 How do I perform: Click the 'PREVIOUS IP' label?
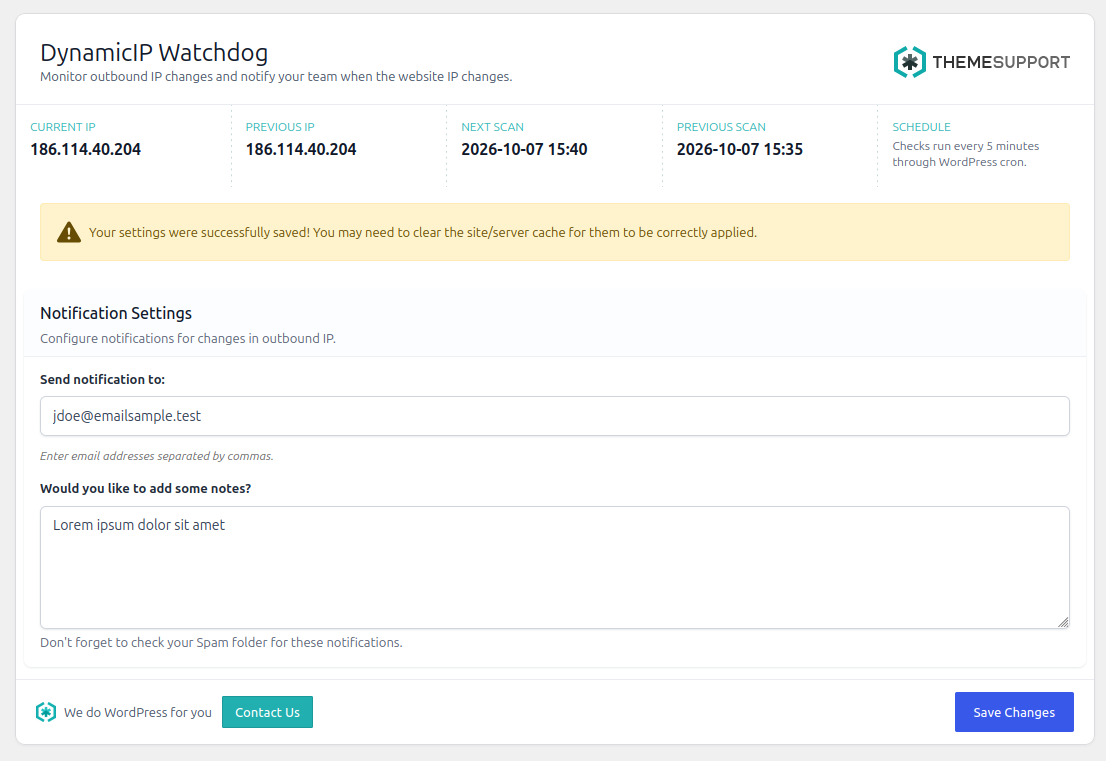pos(280,127)
